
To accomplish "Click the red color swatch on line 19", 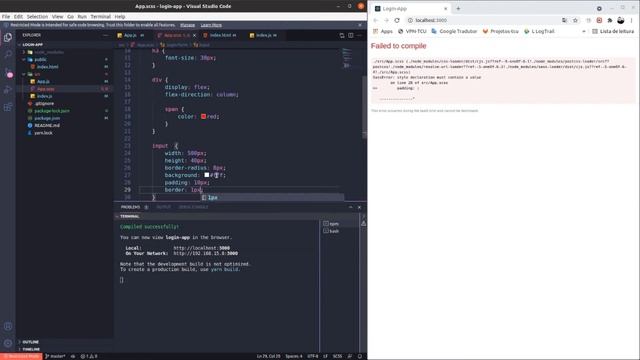I will coord(203,116).
